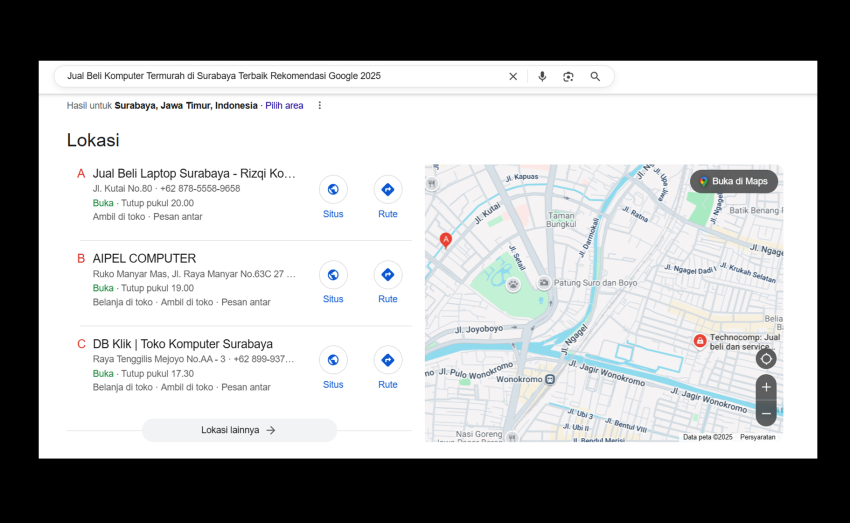Image resolution: width=850 pixels, height=523 pixels.
Task: Zoom in the map with plus
Action: tap(766, 387)
